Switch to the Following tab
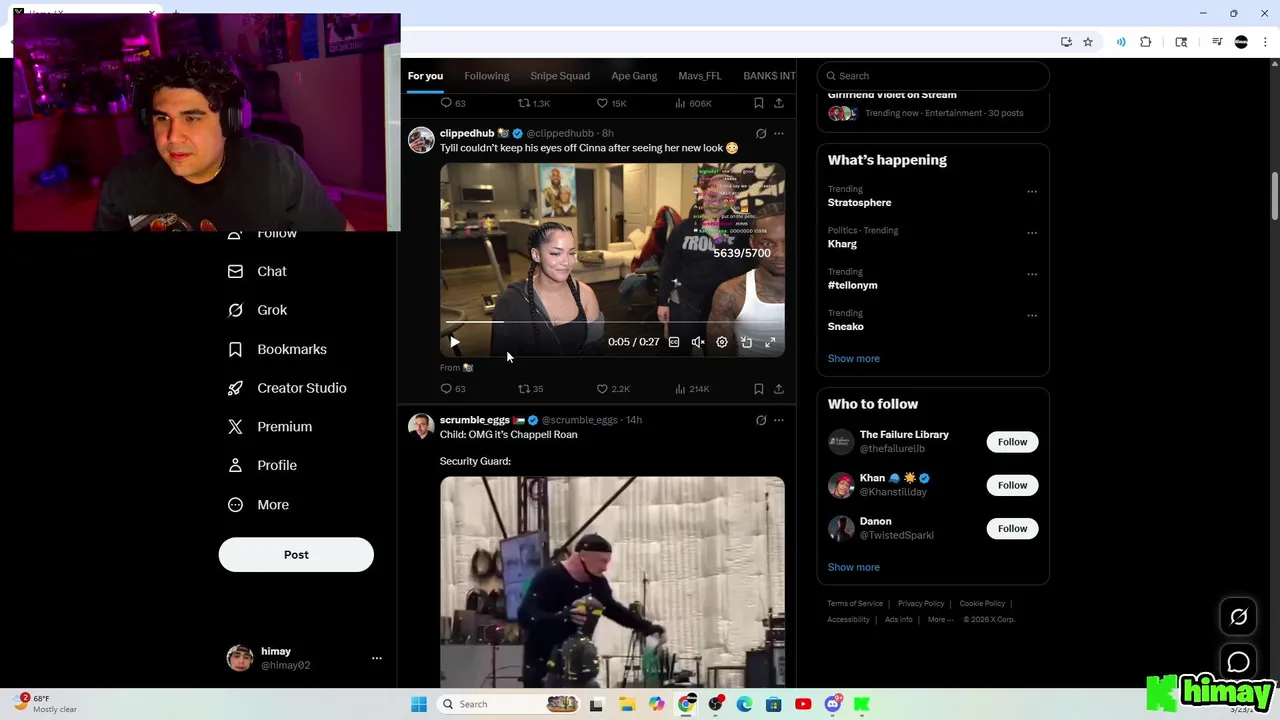1280x720 pixels. [x=487, y=76]
